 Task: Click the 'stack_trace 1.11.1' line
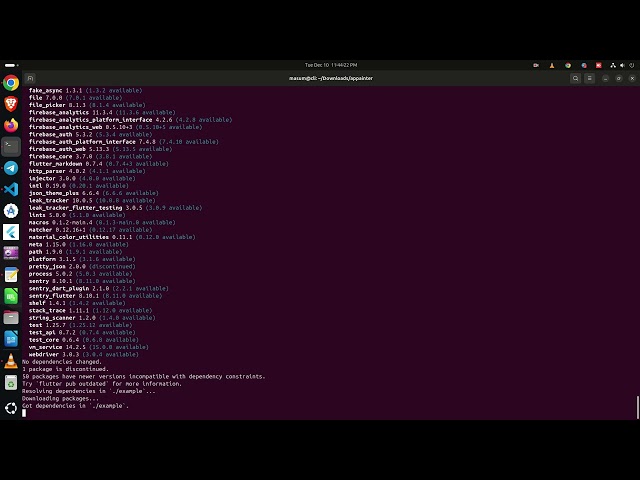click(x=92, y=311)
